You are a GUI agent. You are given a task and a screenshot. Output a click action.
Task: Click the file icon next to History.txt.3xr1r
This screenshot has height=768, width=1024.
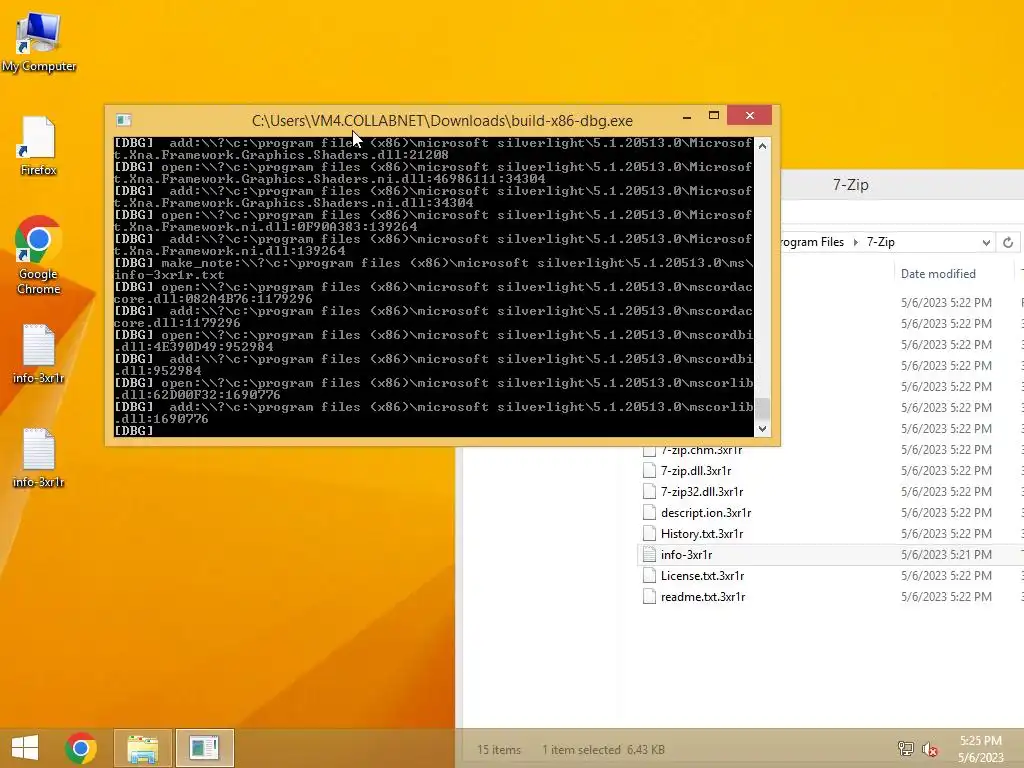649,534
